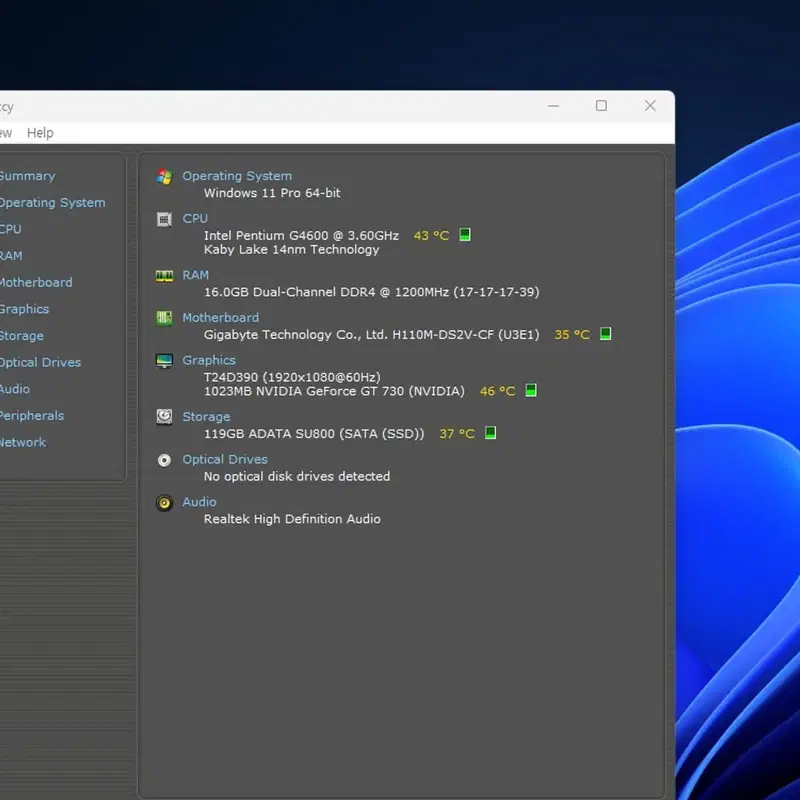Select Audio in the sidebar
The width and height of the screenshot is (800, 800).
pos(14,389)
